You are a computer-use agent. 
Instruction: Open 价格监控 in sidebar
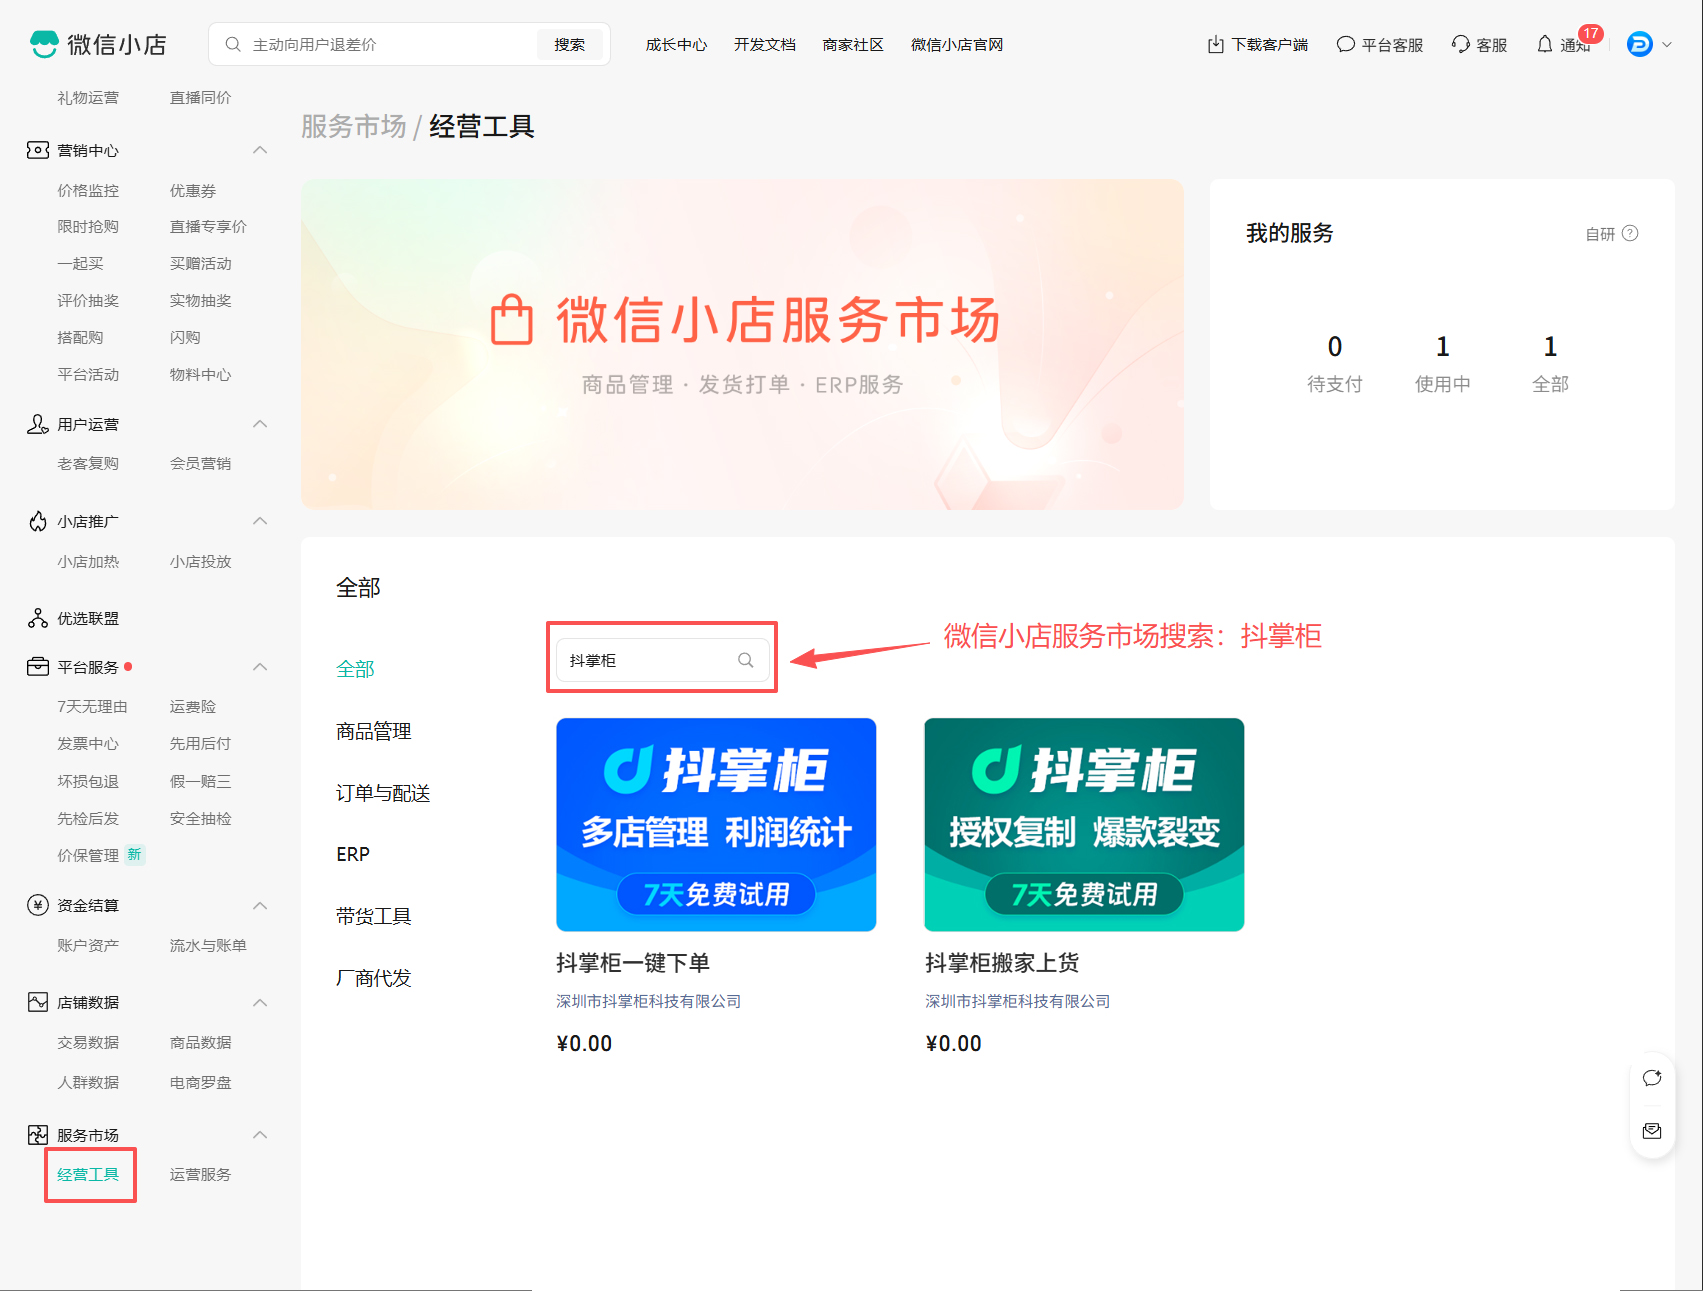coord(88,190)
